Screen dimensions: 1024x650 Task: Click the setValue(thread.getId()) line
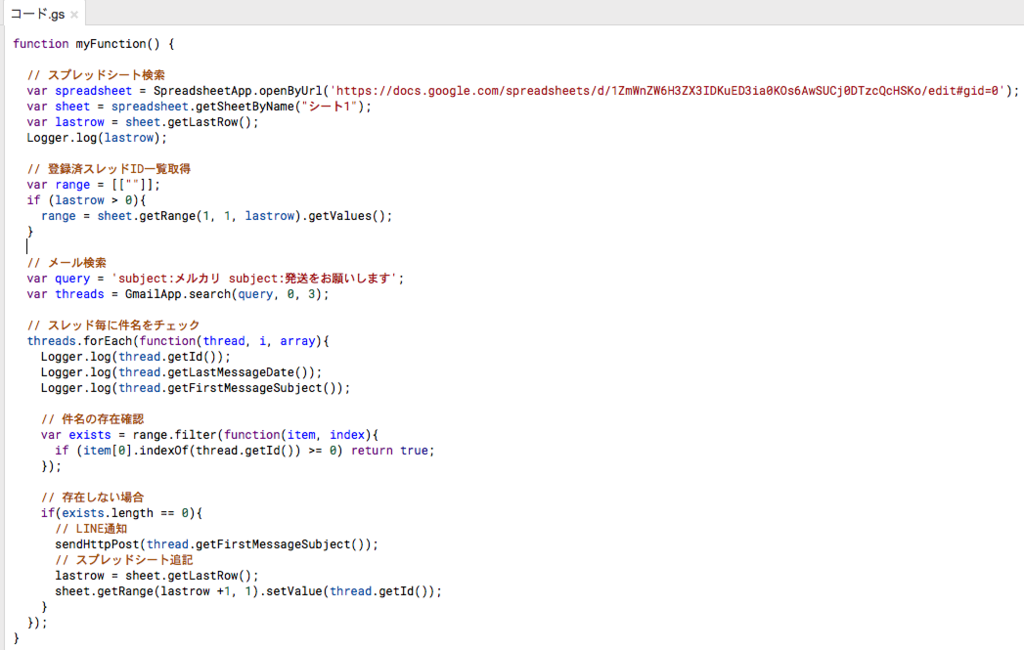(248, 592)
